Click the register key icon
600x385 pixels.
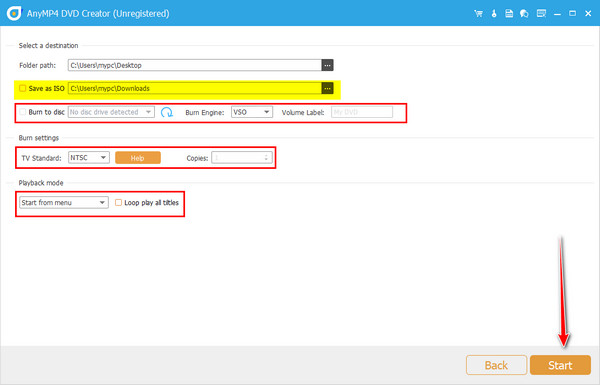494,14
